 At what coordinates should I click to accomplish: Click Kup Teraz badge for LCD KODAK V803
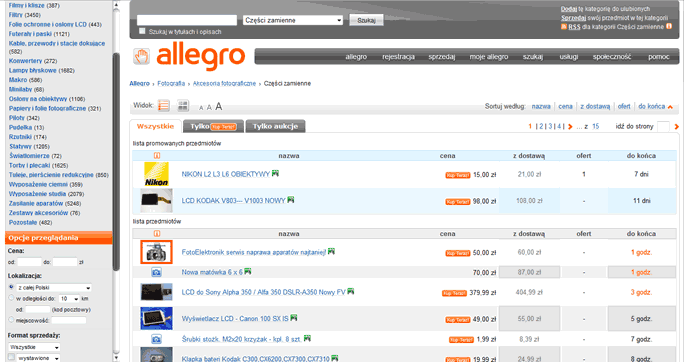pos(457,201)
